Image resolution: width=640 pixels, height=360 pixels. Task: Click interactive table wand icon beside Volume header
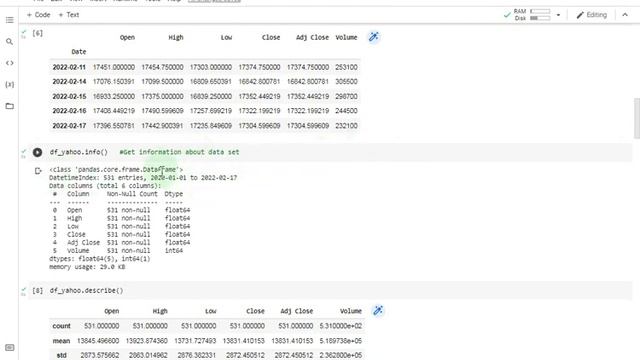pos(373,37)
